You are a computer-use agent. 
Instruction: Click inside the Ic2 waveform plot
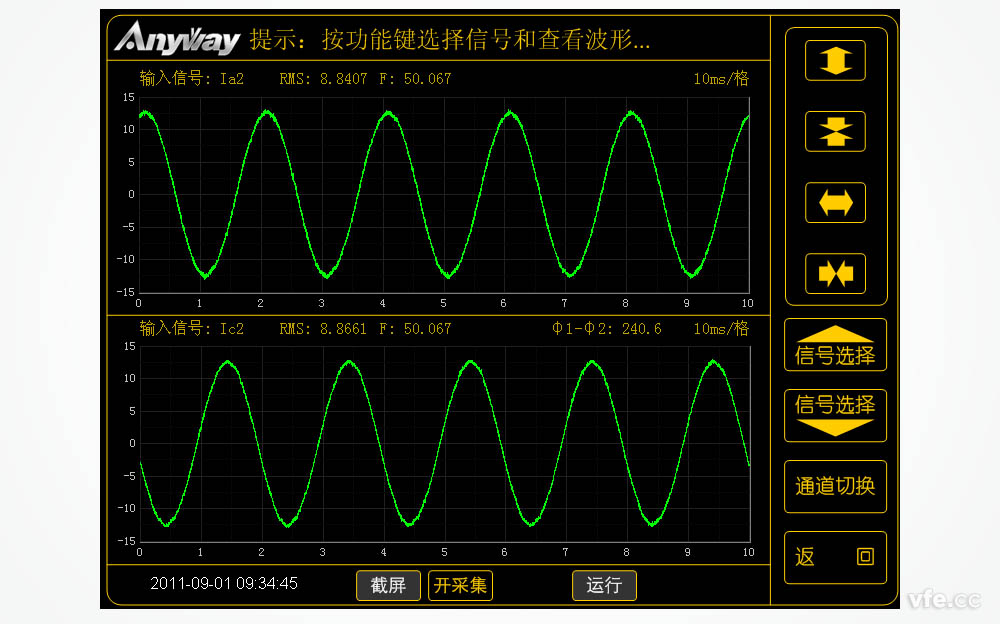(x=443, y=443)
